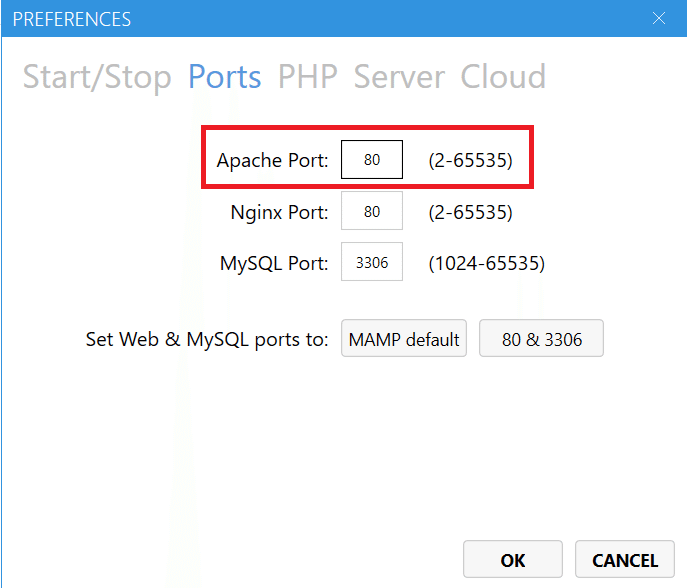This screenshot has width=687, height=588.
Task: Switch to the Start/Stop tab
Action: point(97,77)
